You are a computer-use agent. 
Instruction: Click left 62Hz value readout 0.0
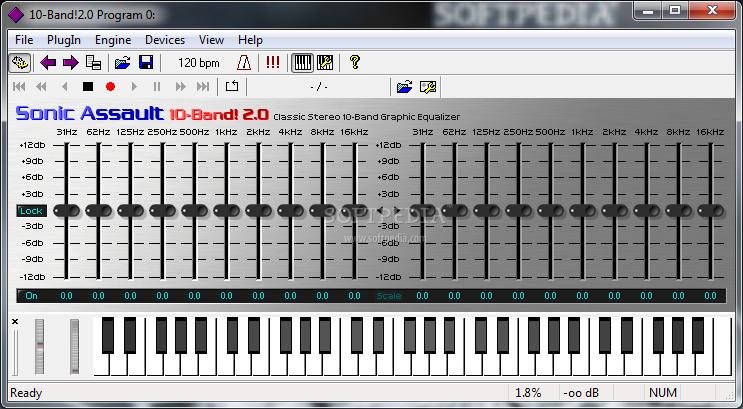click(98, 296)
